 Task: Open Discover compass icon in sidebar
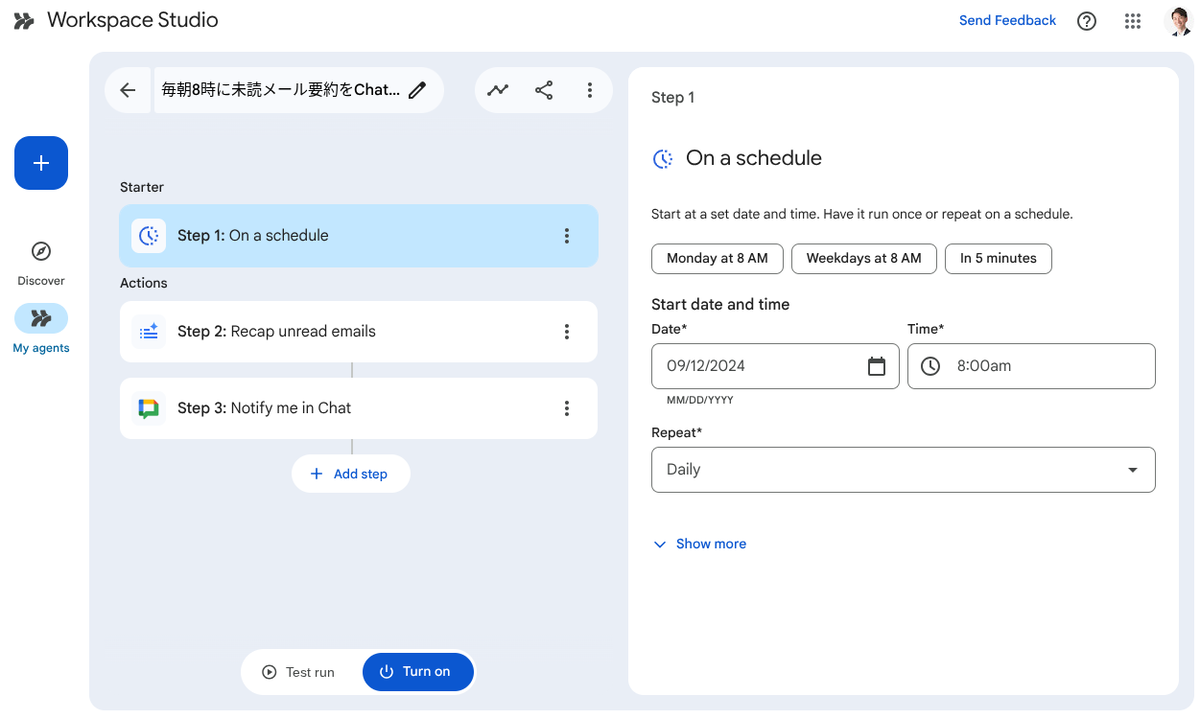coord(41,251)
